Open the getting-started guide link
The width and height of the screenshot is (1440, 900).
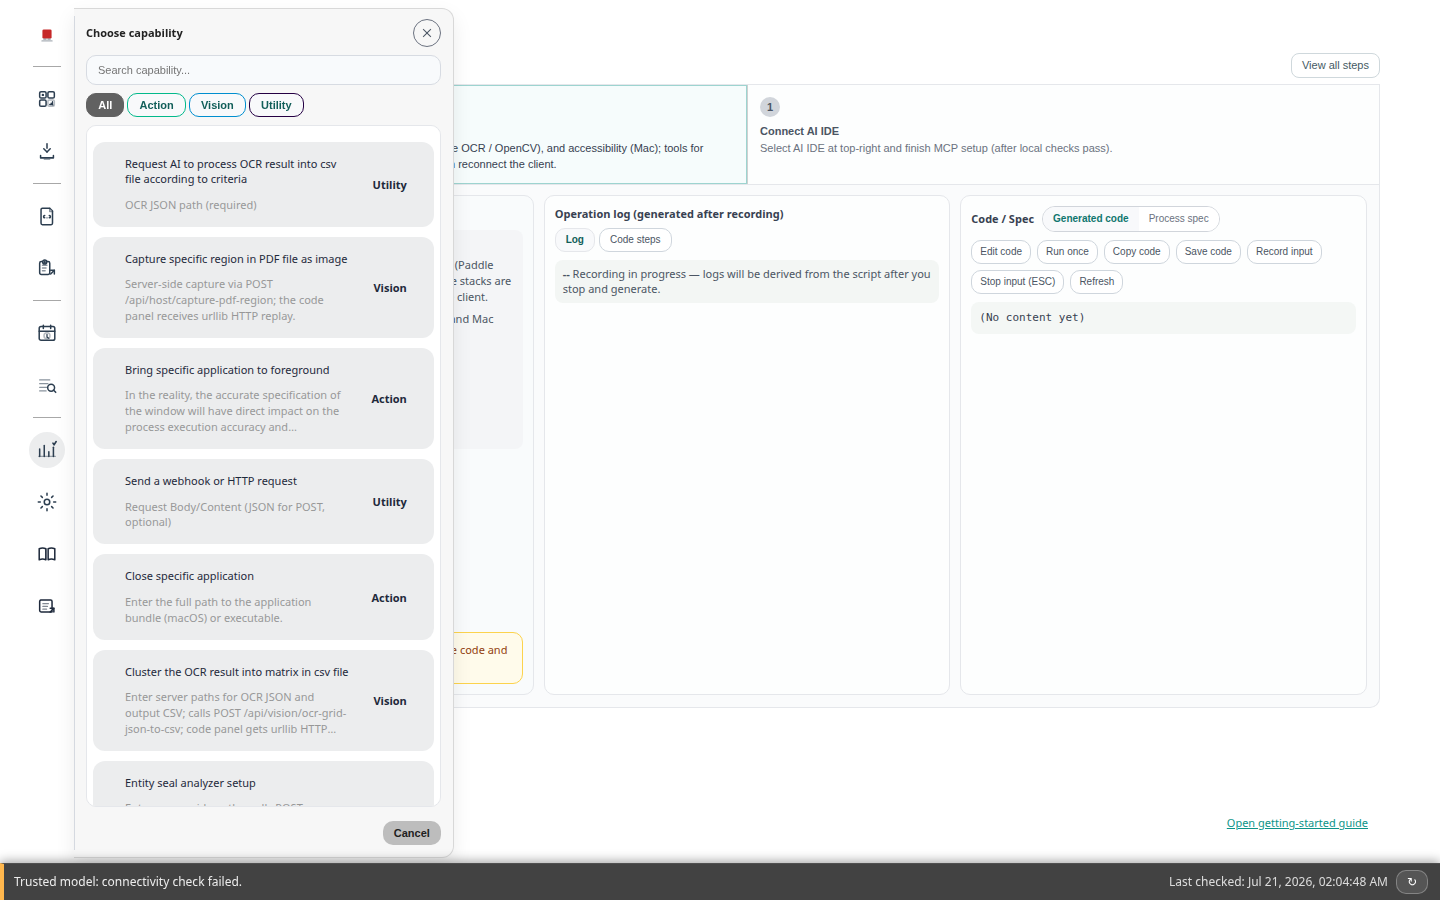1297,824
